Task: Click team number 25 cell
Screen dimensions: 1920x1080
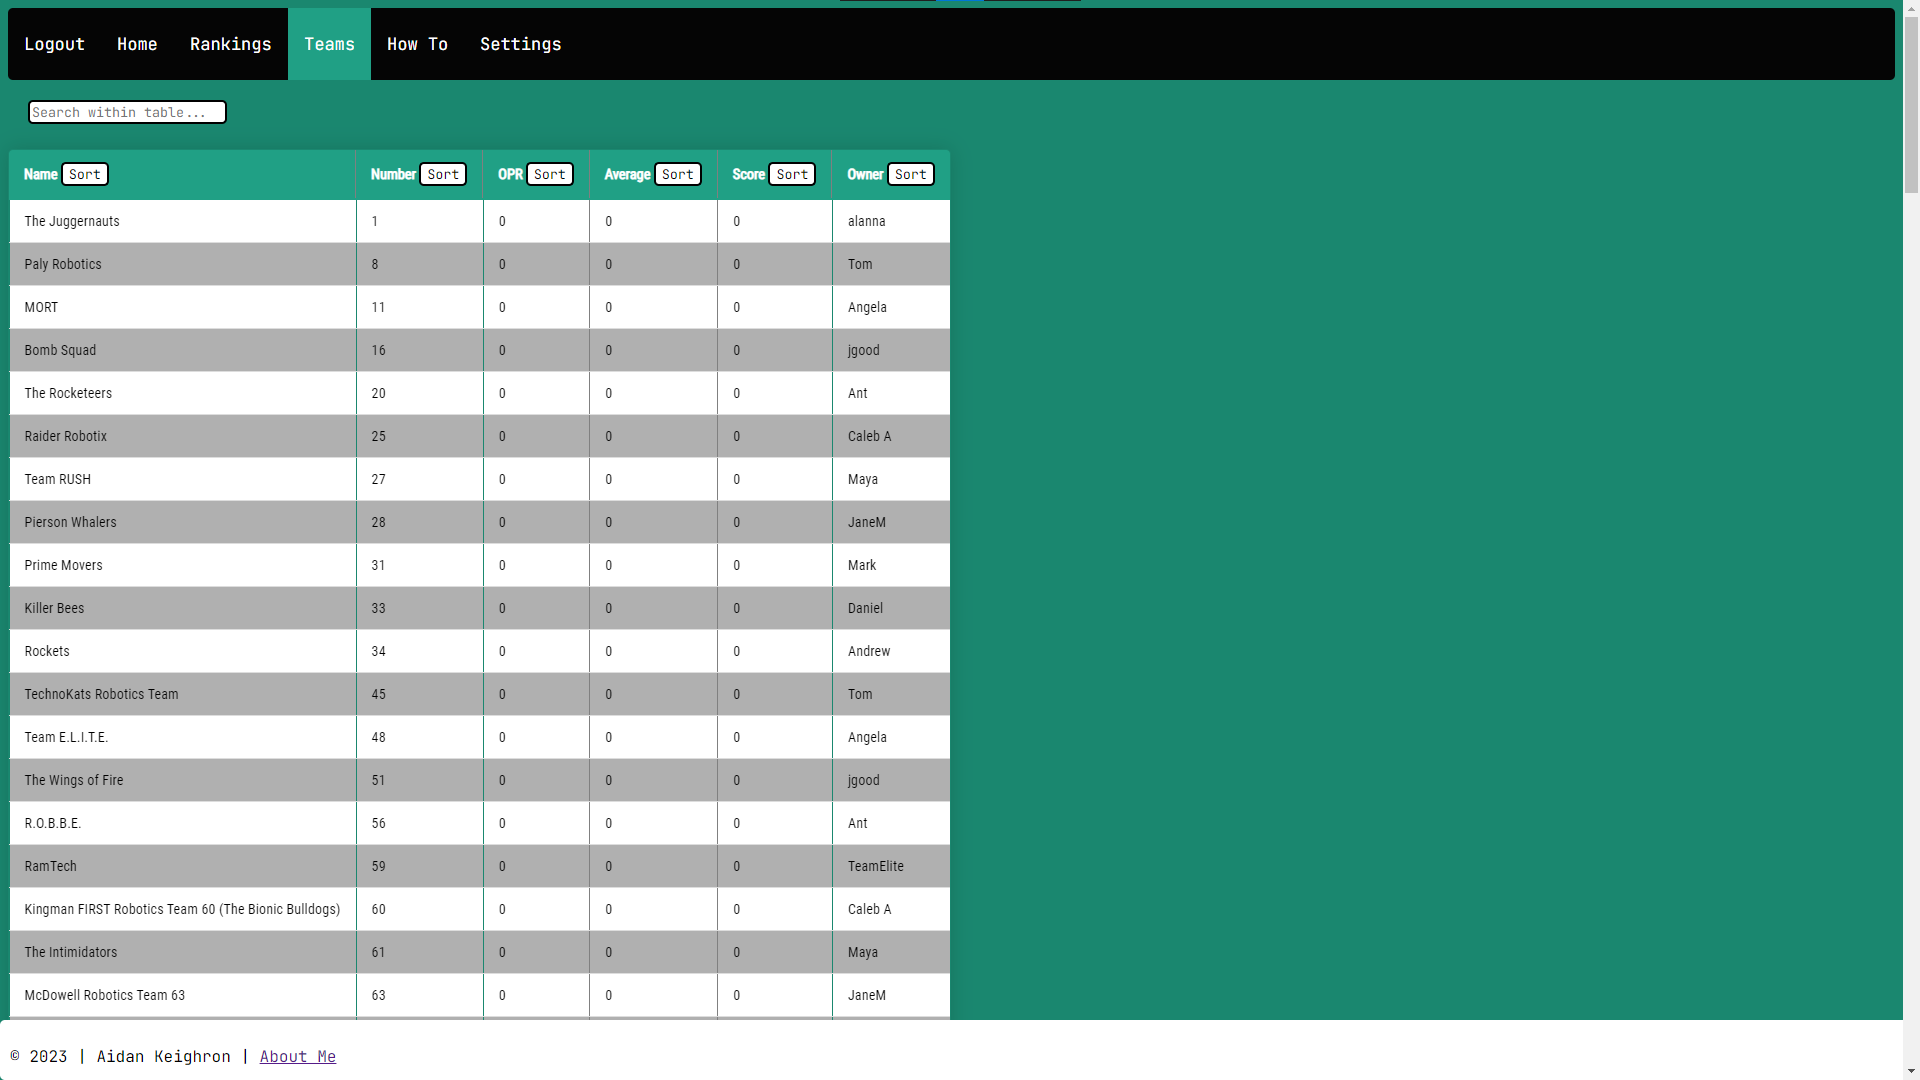Action: 419,436
